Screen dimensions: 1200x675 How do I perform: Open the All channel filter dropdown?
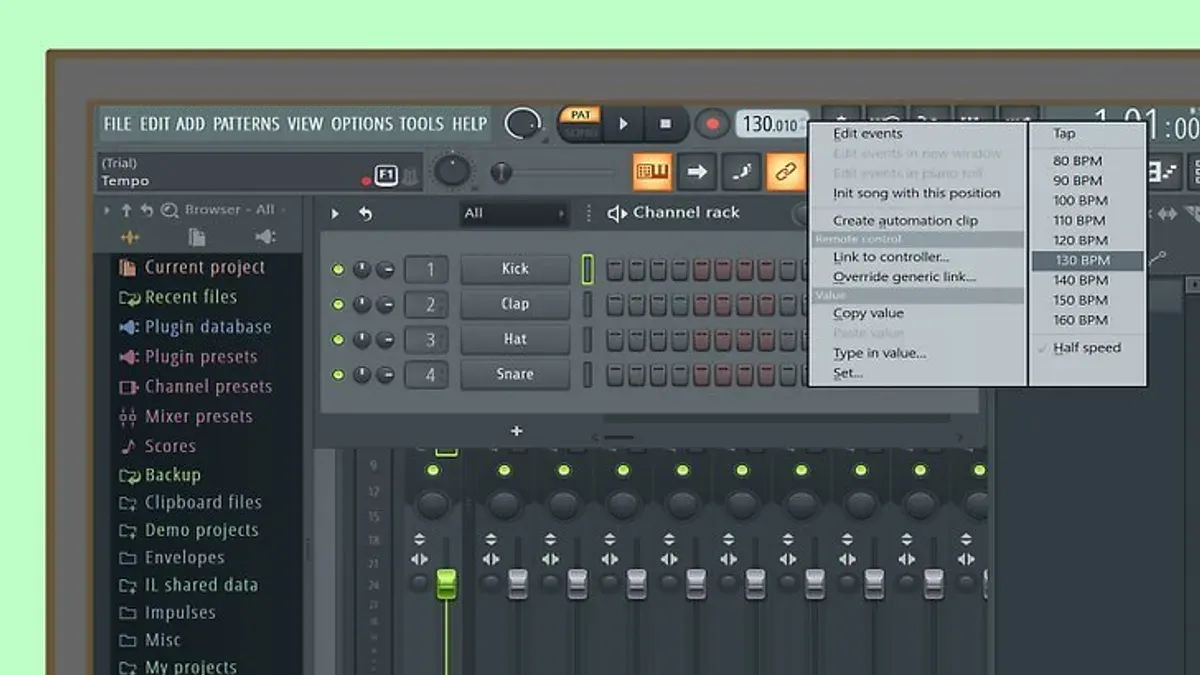pyautogui.click(x=514, y=213)
